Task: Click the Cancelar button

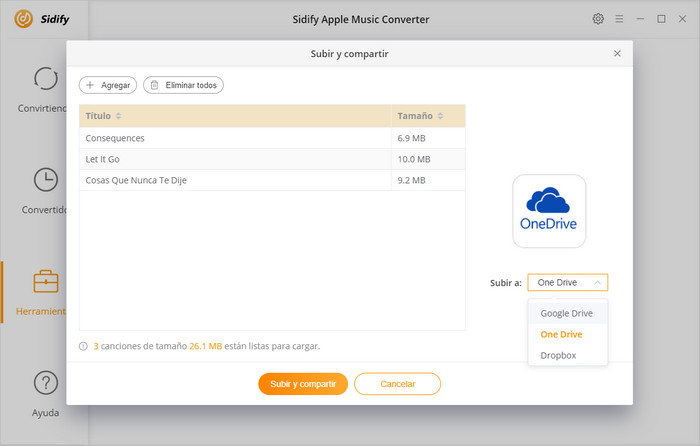Action: tap(397, 383)
